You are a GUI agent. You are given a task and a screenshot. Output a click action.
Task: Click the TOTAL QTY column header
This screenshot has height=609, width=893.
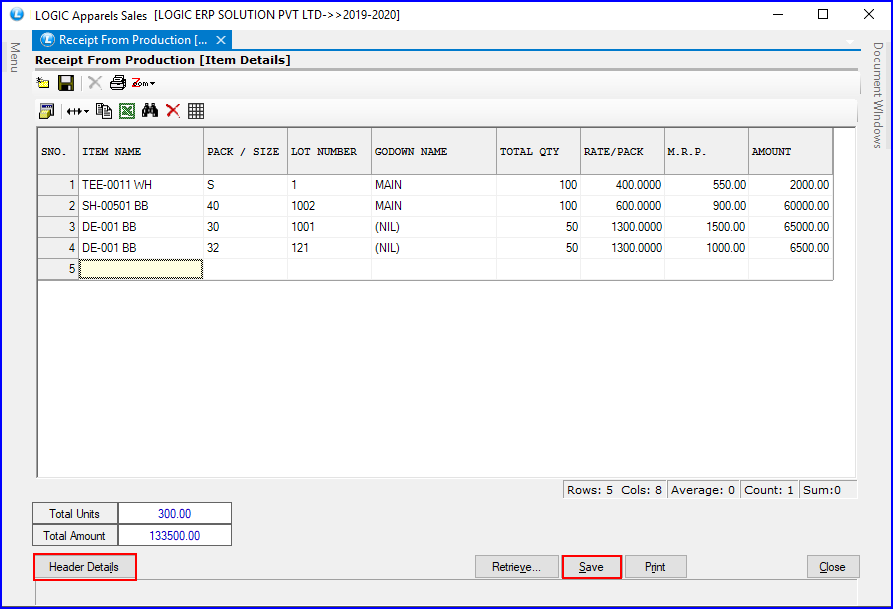[x=538, y=152]
